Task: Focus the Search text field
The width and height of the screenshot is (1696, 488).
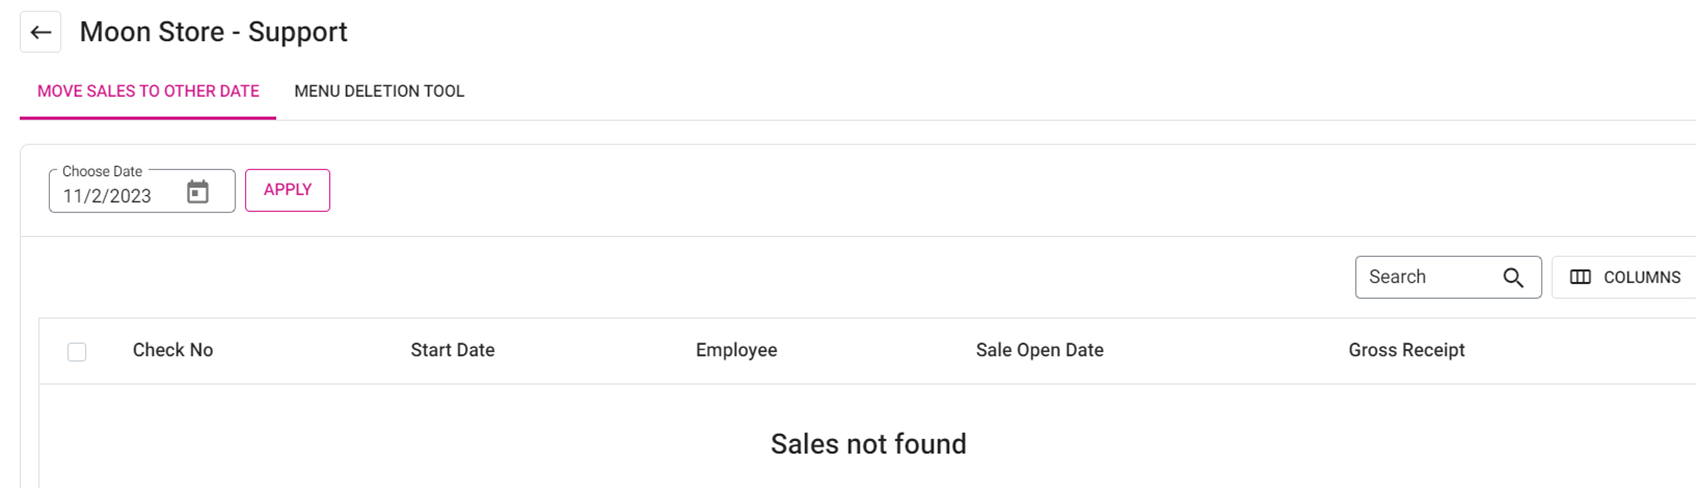Action: tap(1425, 277)
